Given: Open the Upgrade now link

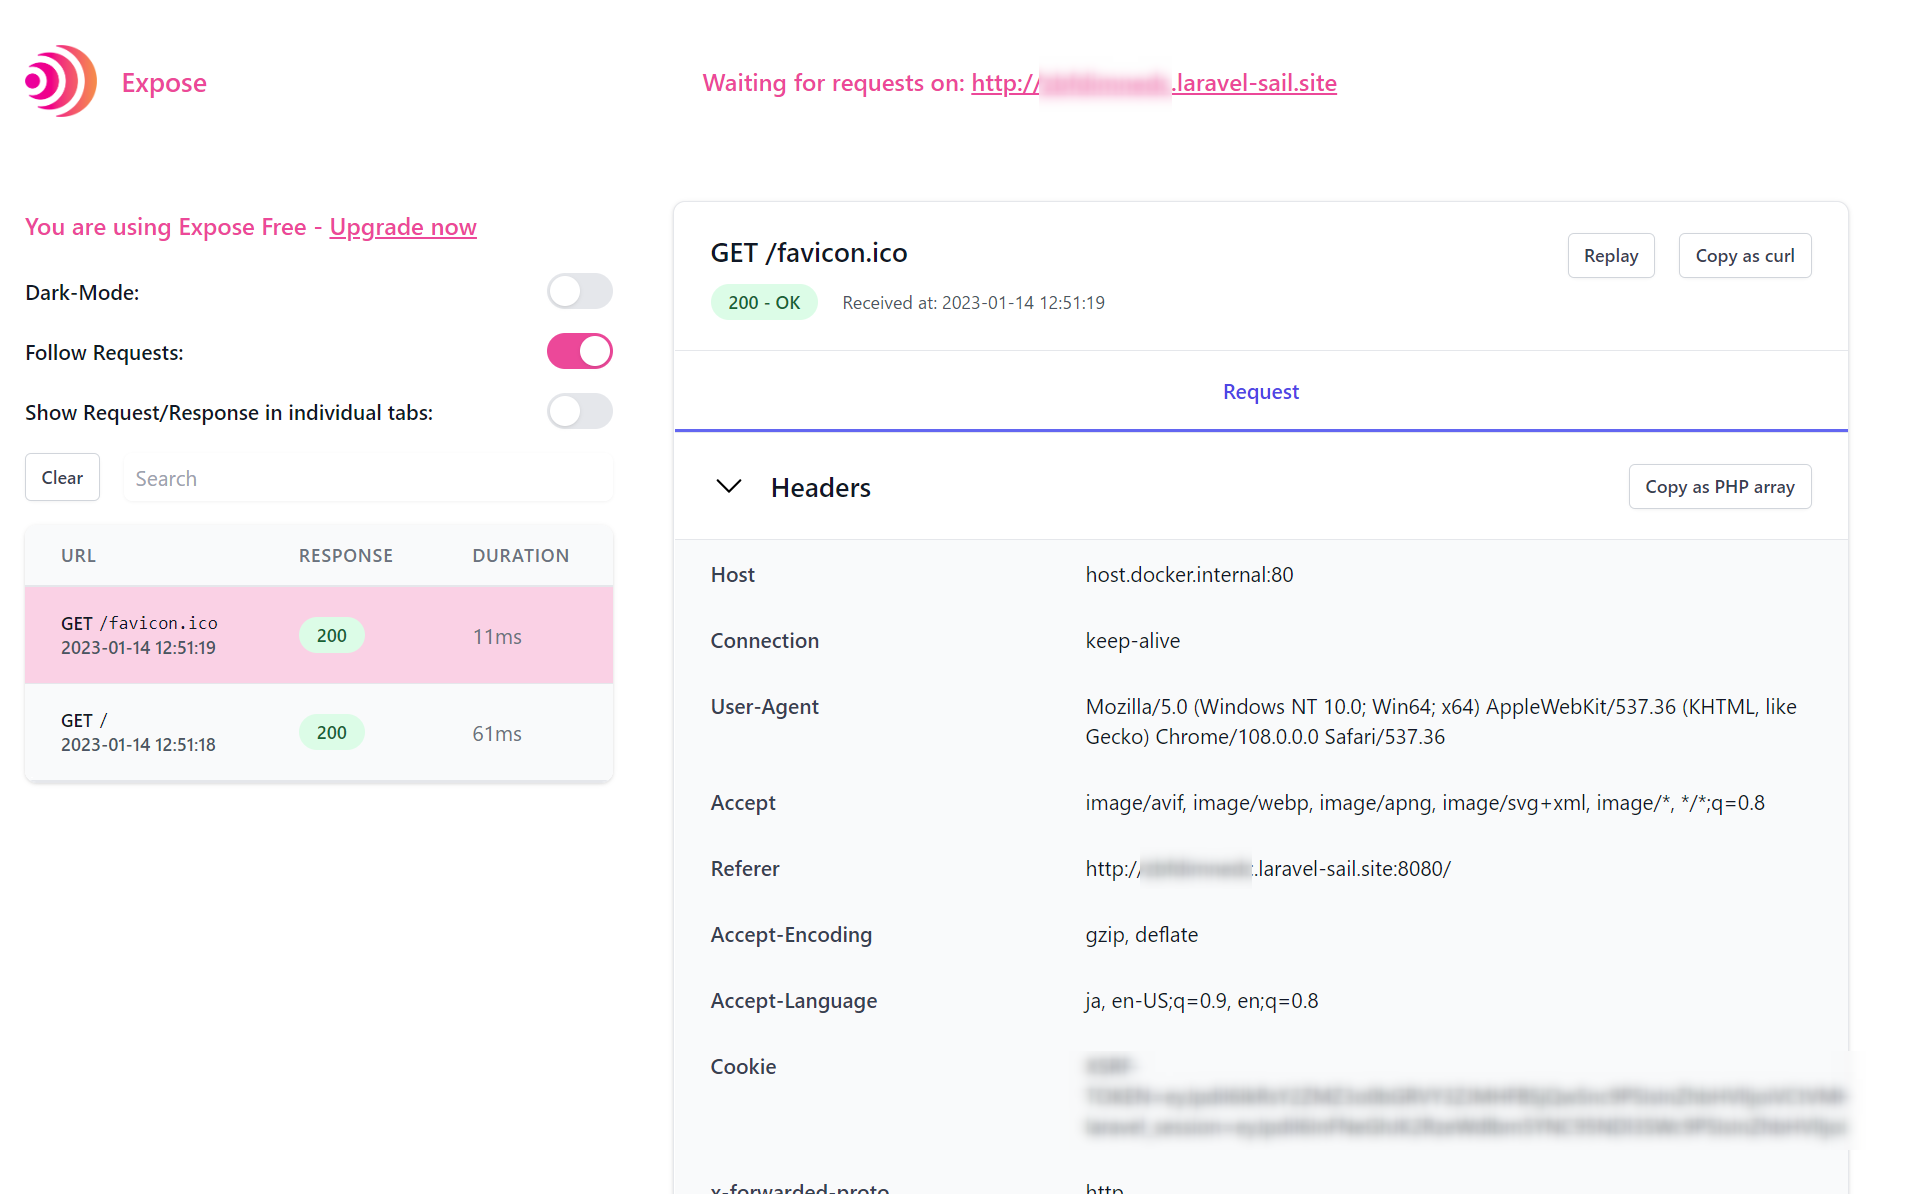Looking at the screenshot, I should click(x=403, y=227).
